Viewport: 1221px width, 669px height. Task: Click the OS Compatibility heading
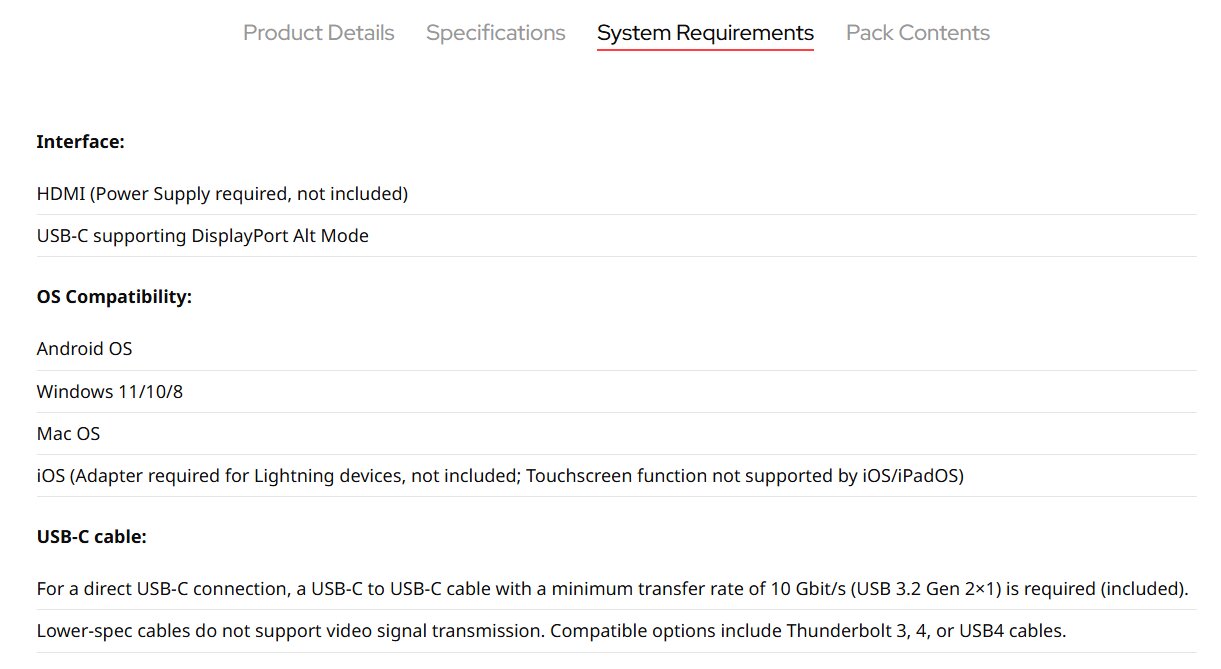[x=114, y=297]
